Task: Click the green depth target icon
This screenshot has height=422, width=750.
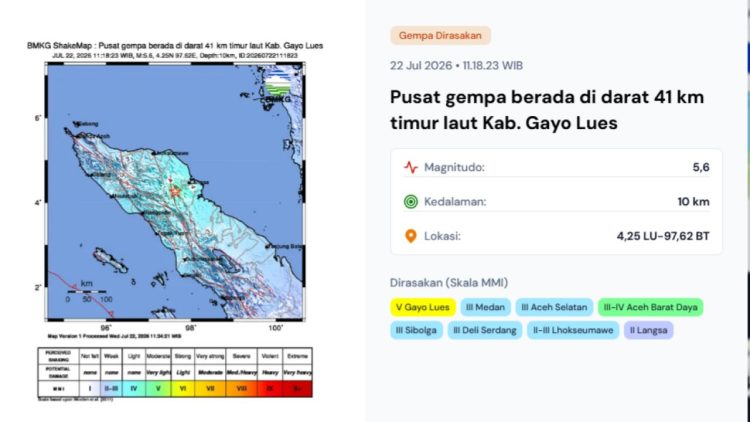Action: point(410,202)
